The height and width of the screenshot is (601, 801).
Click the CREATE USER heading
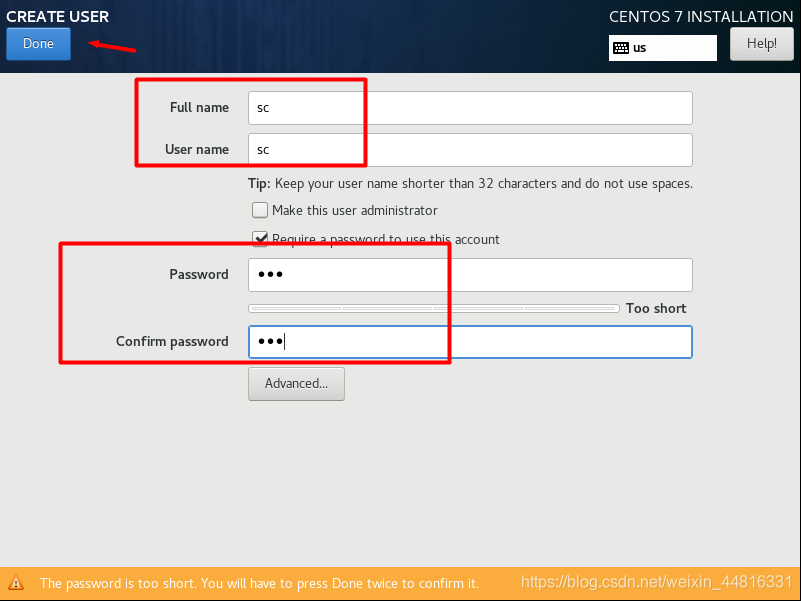[57, 16]
